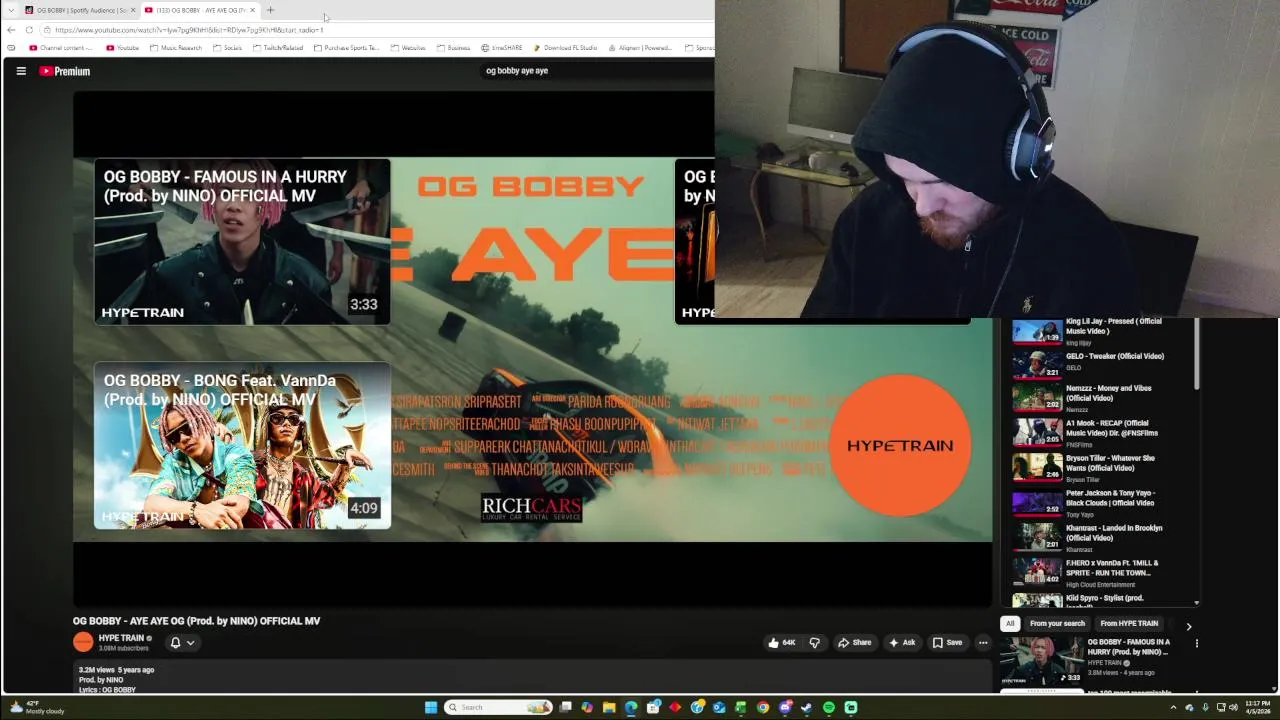This screenshot has width=1280, height=720.
Task: Expand the Websites bookmark folder
Action: (x=409, y=48)
